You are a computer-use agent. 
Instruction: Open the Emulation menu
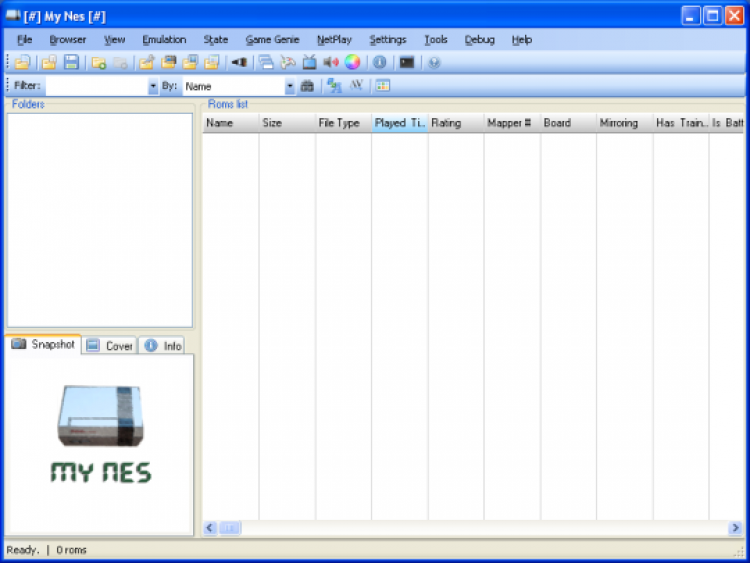click(x=164, y=40)
